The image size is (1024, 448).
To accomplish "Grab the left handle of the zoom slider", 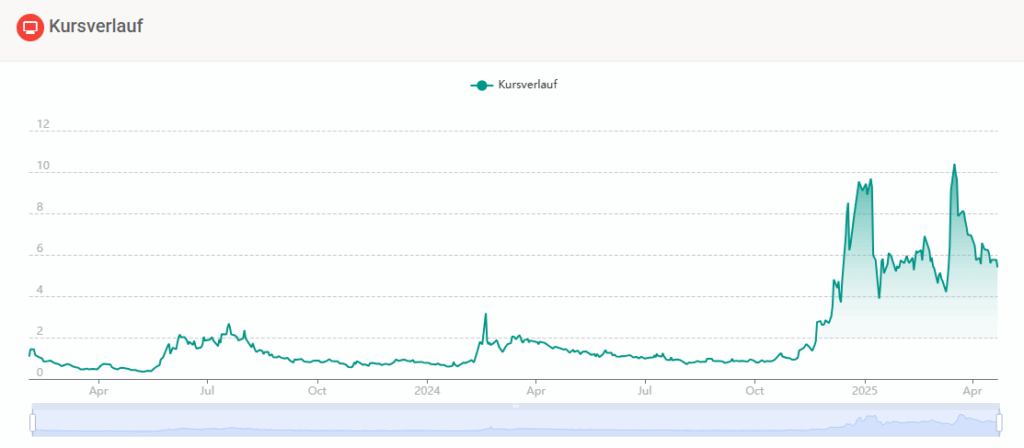I will click(33, 423).
